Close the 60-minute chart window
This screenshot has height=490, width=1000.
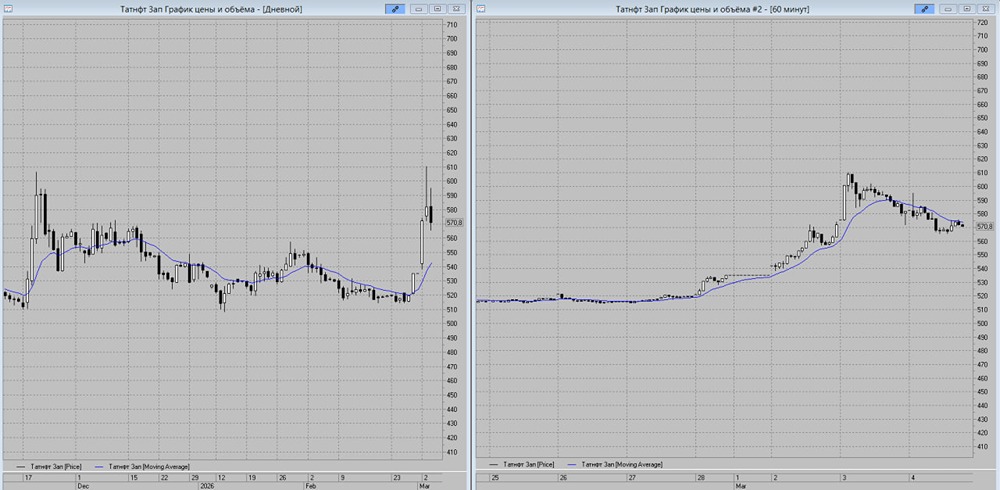(x=985, y=9)
